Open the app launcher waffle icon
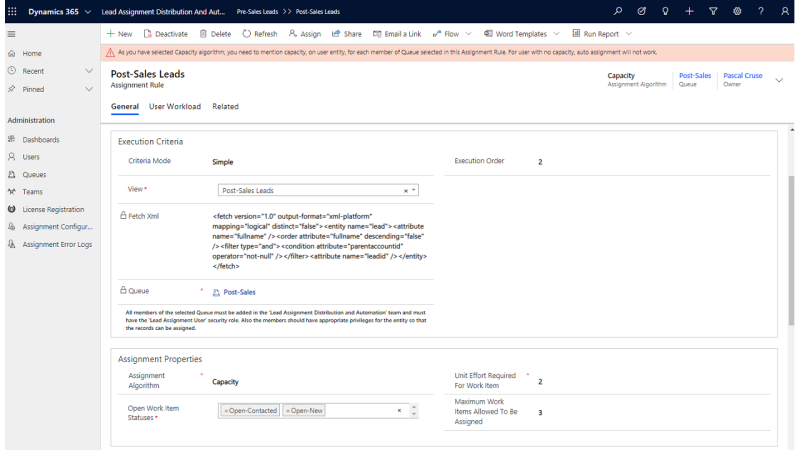 pyautogui.click(x=12, y=11)
